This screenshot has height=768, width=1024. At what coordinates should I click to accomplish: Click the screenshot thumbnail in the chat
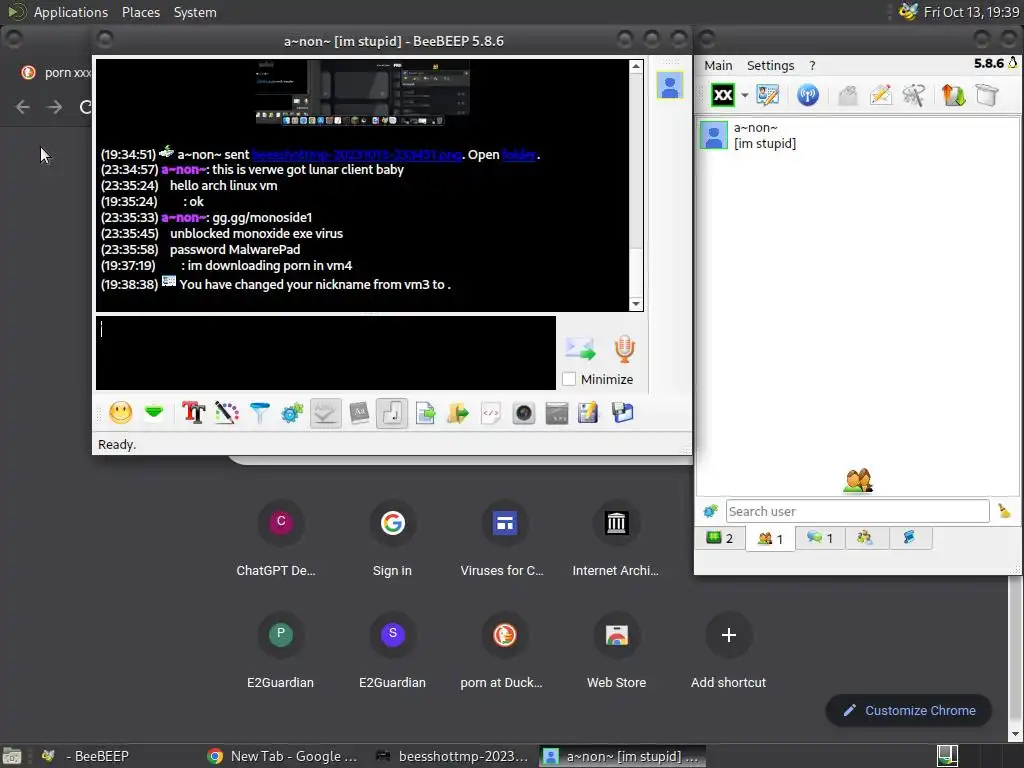pyautogui.click(x=362, y=93)
